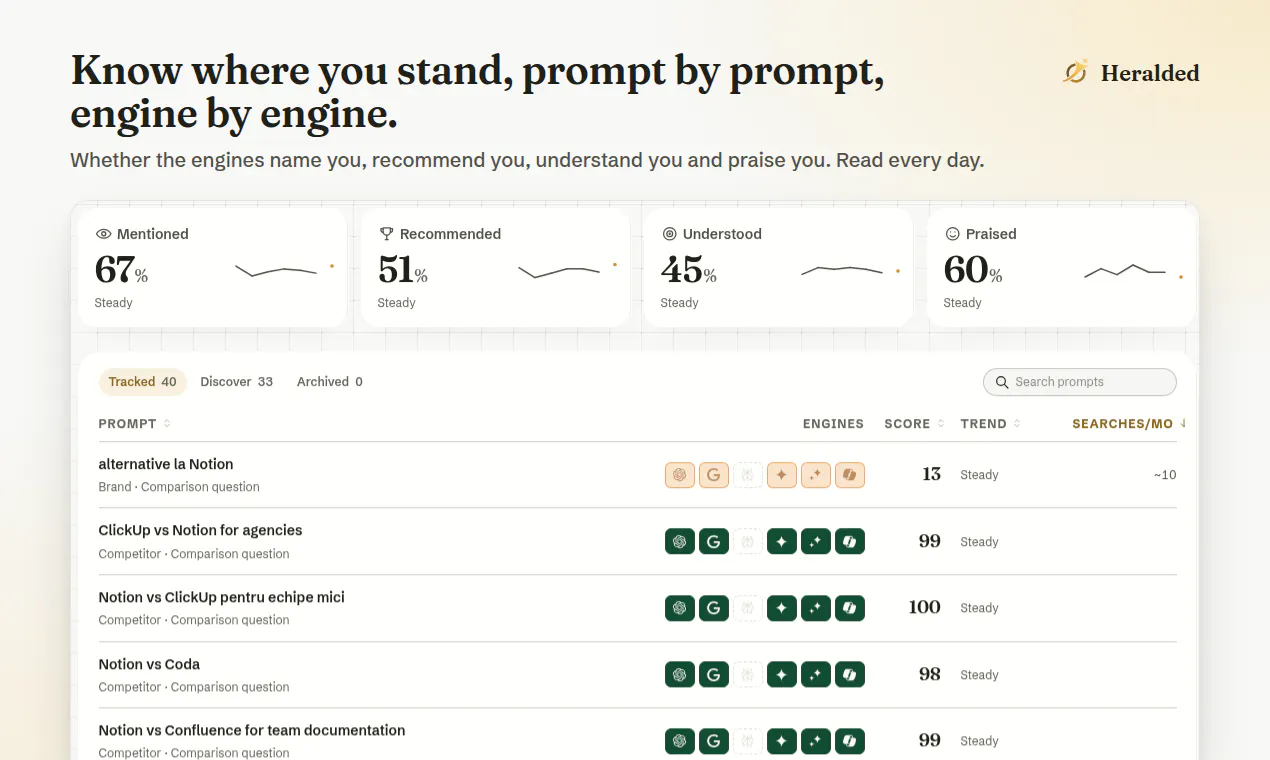Image resolution: width=1270 pixels, height=760 pixels.
Task: Click dashed disabled engine icon for alternative la Notion
Action: click(748, 475)
